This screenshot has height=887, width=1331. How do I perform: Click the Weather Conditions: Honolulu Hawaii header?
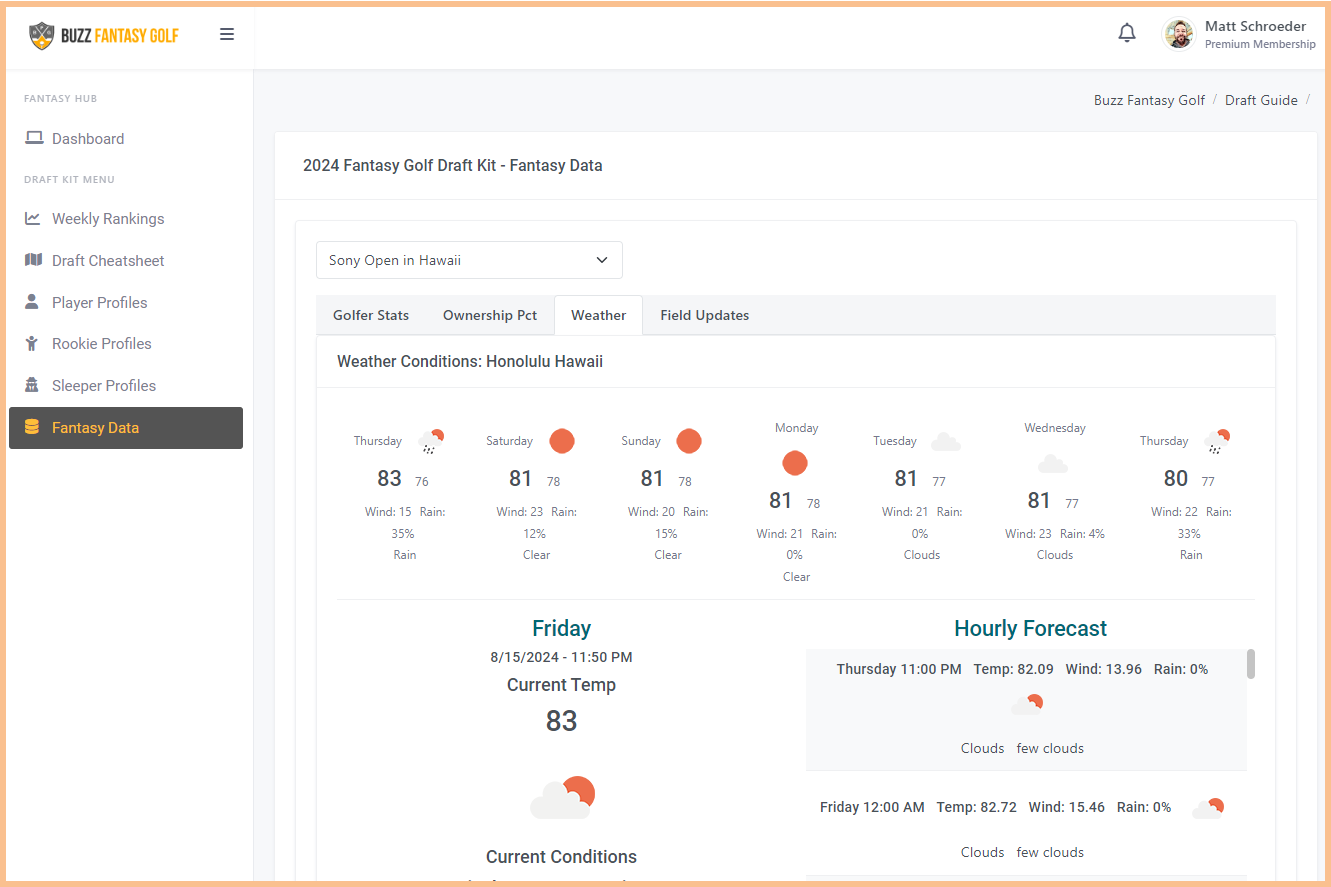click(470, 361)
